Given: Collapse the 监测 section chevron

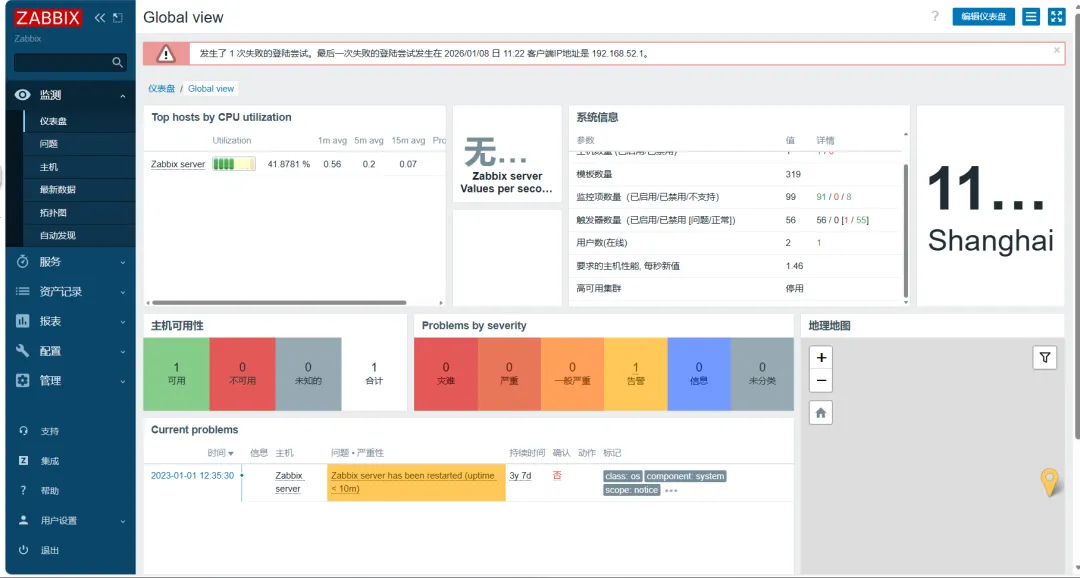Looking at the screenshot, I should (123, 96).
